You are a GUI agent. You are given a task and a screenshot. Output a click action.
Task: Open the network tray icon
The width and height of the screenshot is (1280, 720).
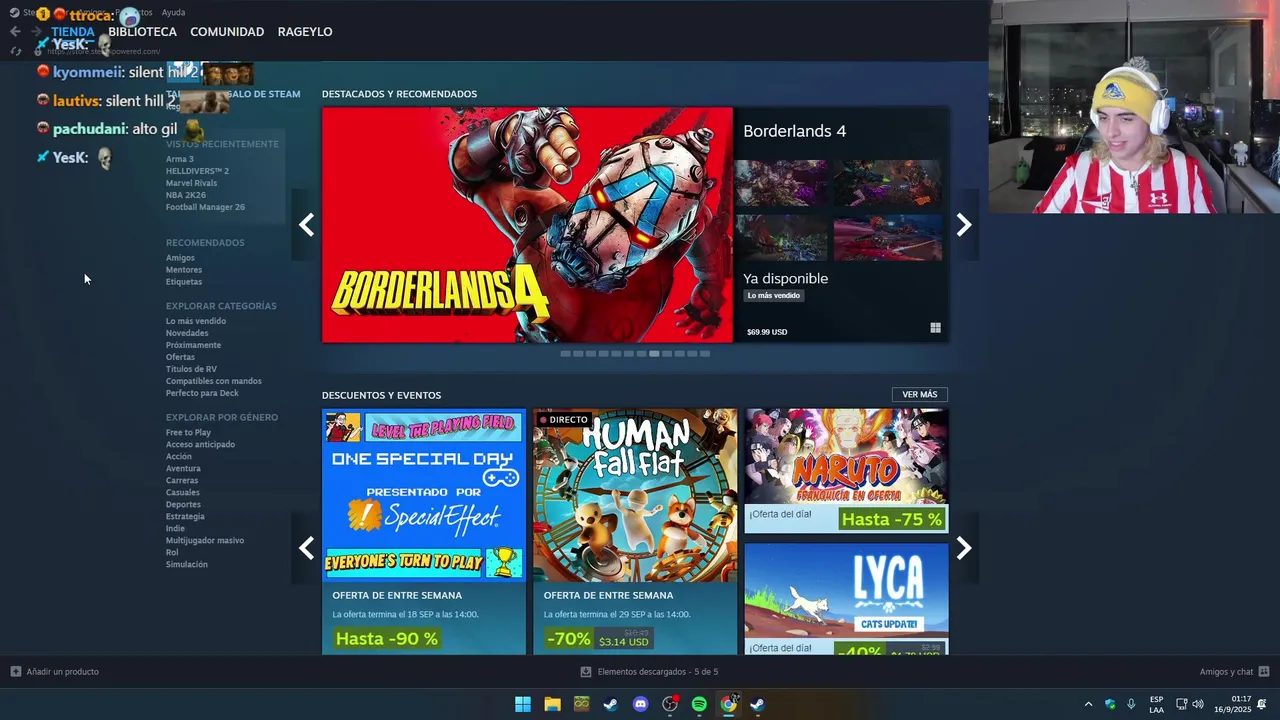(x=1181, y=704)
